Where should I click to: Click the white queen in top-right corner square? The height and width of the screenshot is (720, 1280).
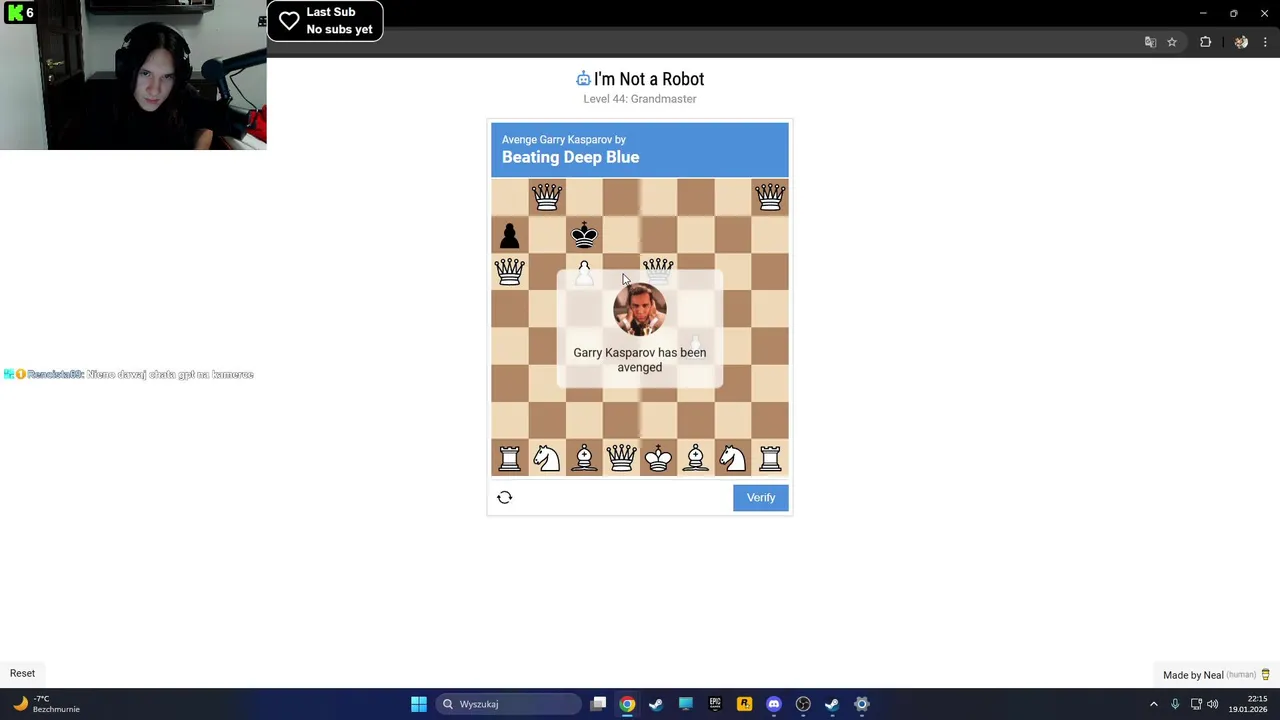770,197
